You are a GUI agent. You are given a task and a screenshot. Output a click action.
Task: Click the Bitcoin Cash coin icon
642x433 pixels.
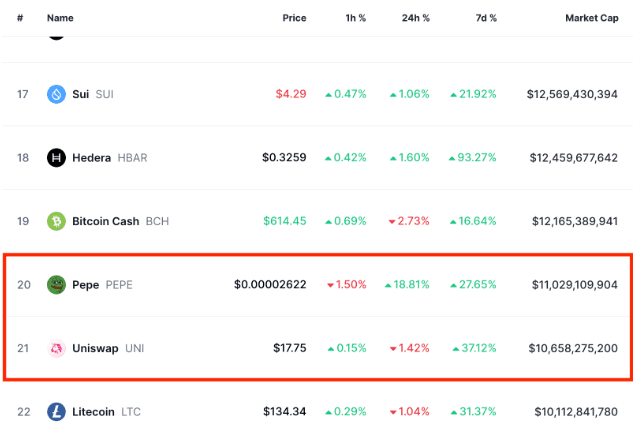56,221
